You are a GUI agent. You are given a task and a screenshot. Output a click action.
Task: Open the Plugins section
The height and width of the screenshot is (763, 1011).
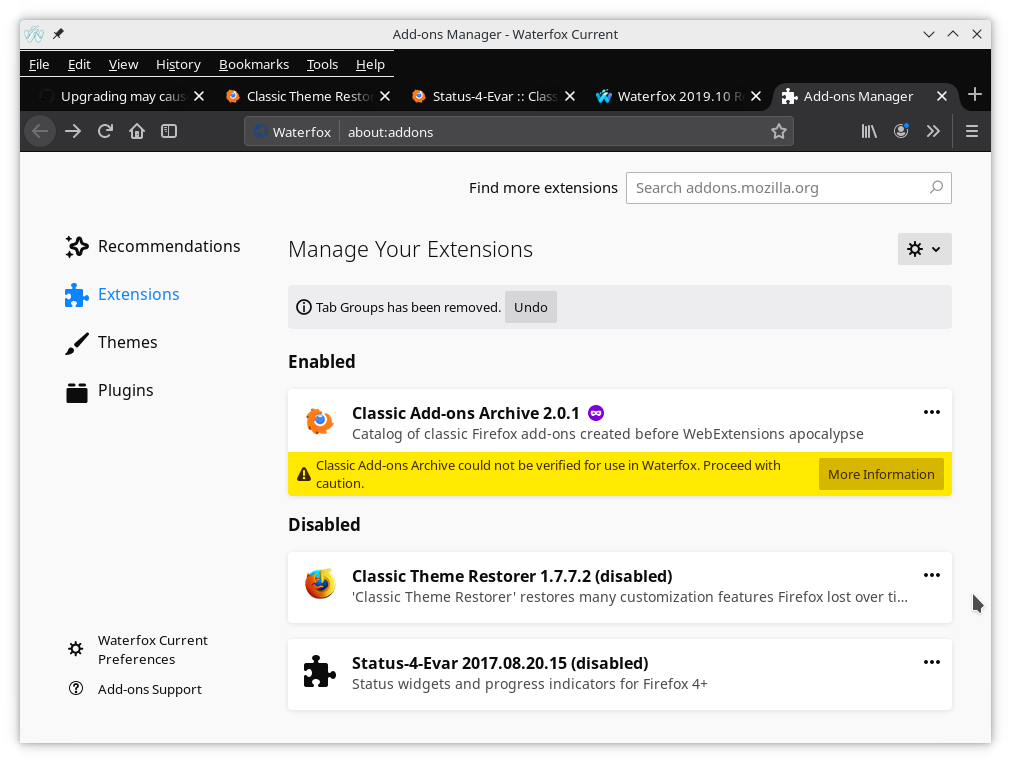[110, 391]
